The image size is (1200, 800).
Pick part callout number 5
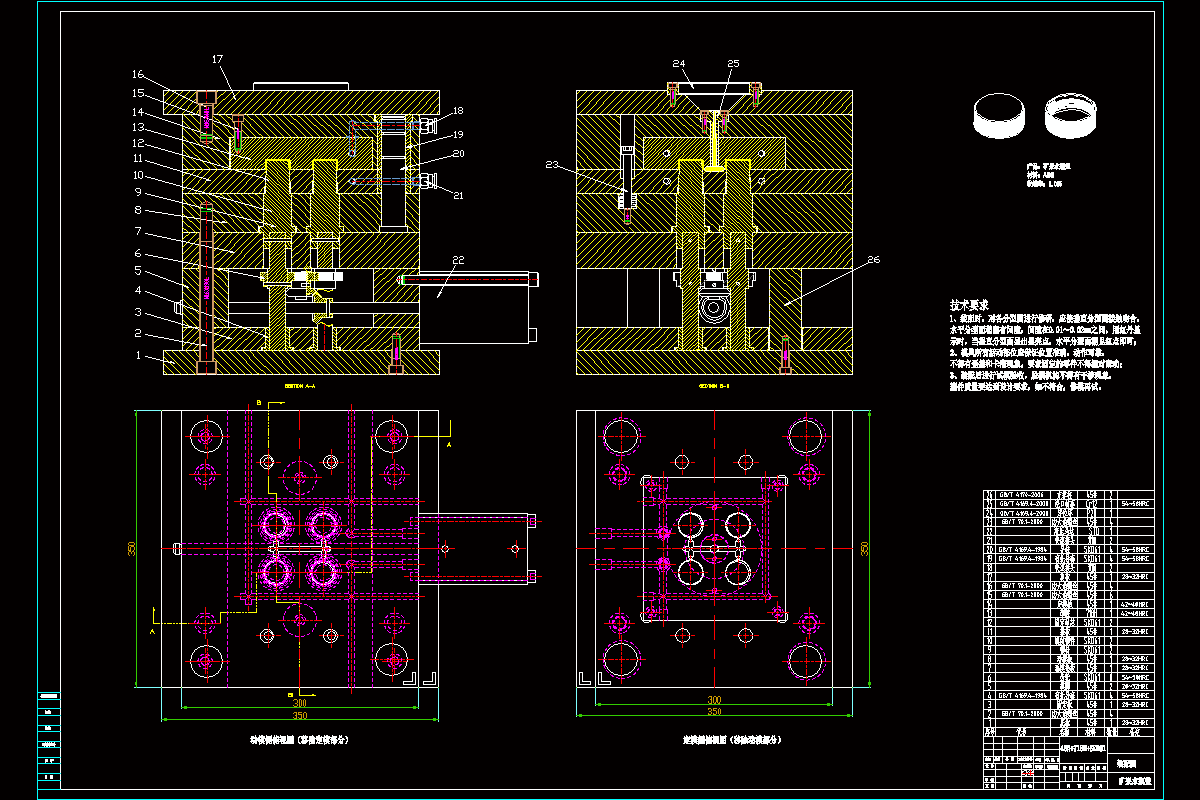click(139, 270)
